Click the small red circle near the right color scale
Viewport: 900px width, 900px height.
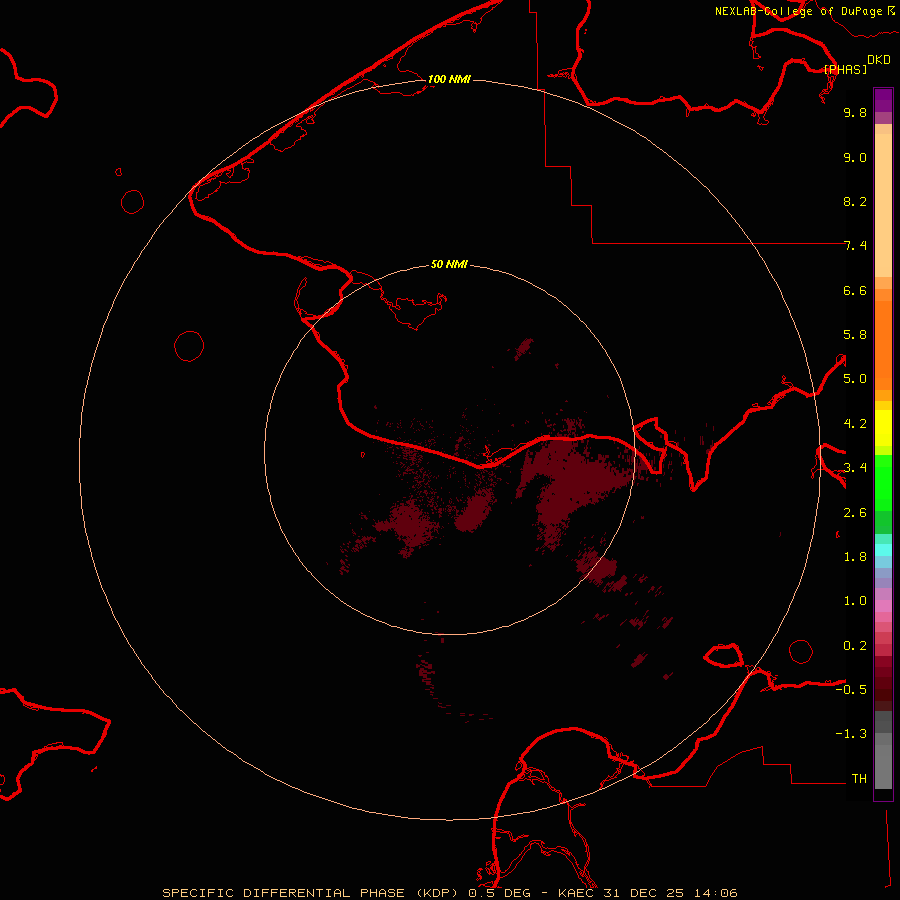pos(801,651)
